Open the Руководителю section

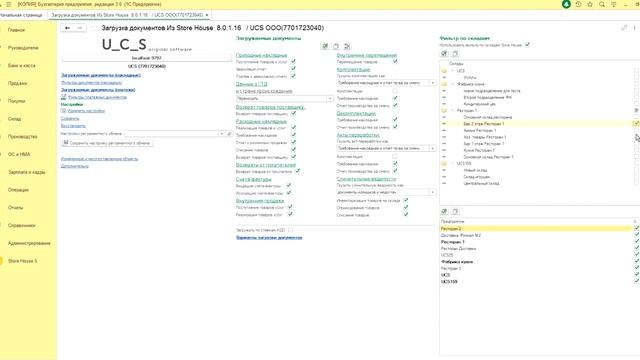coord(23,48)
